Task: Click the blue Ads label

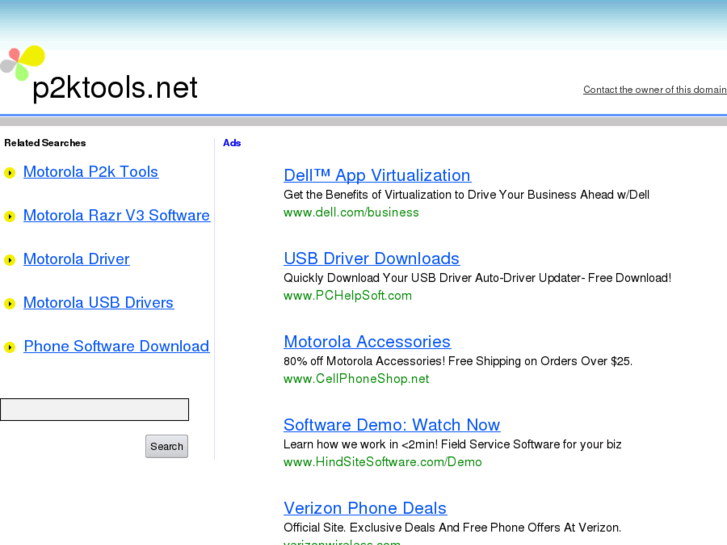Action: 232,143
